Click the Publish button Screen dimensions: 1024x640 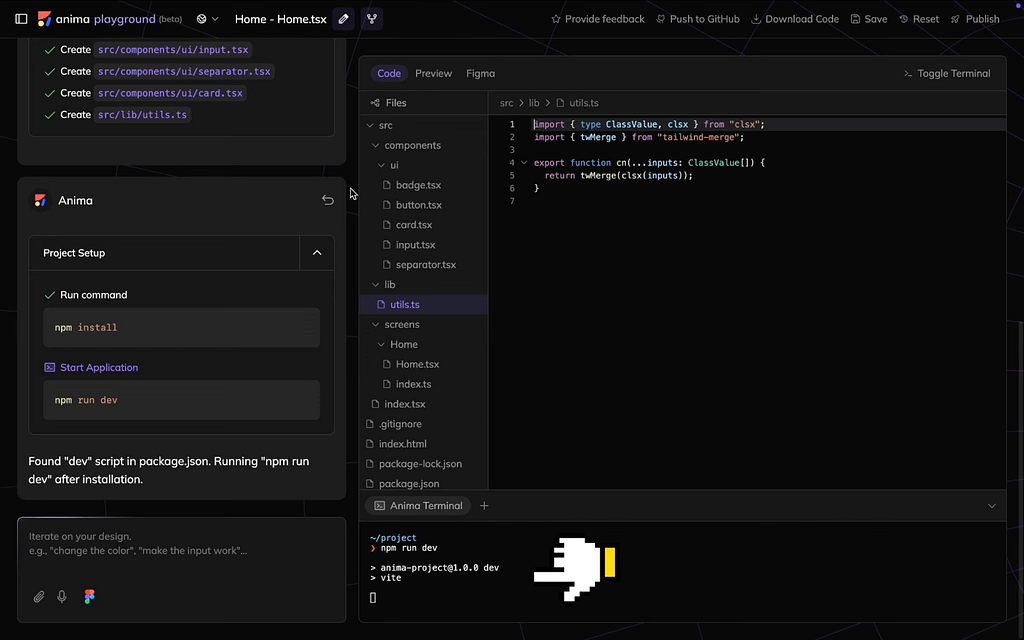coord(975,19)
